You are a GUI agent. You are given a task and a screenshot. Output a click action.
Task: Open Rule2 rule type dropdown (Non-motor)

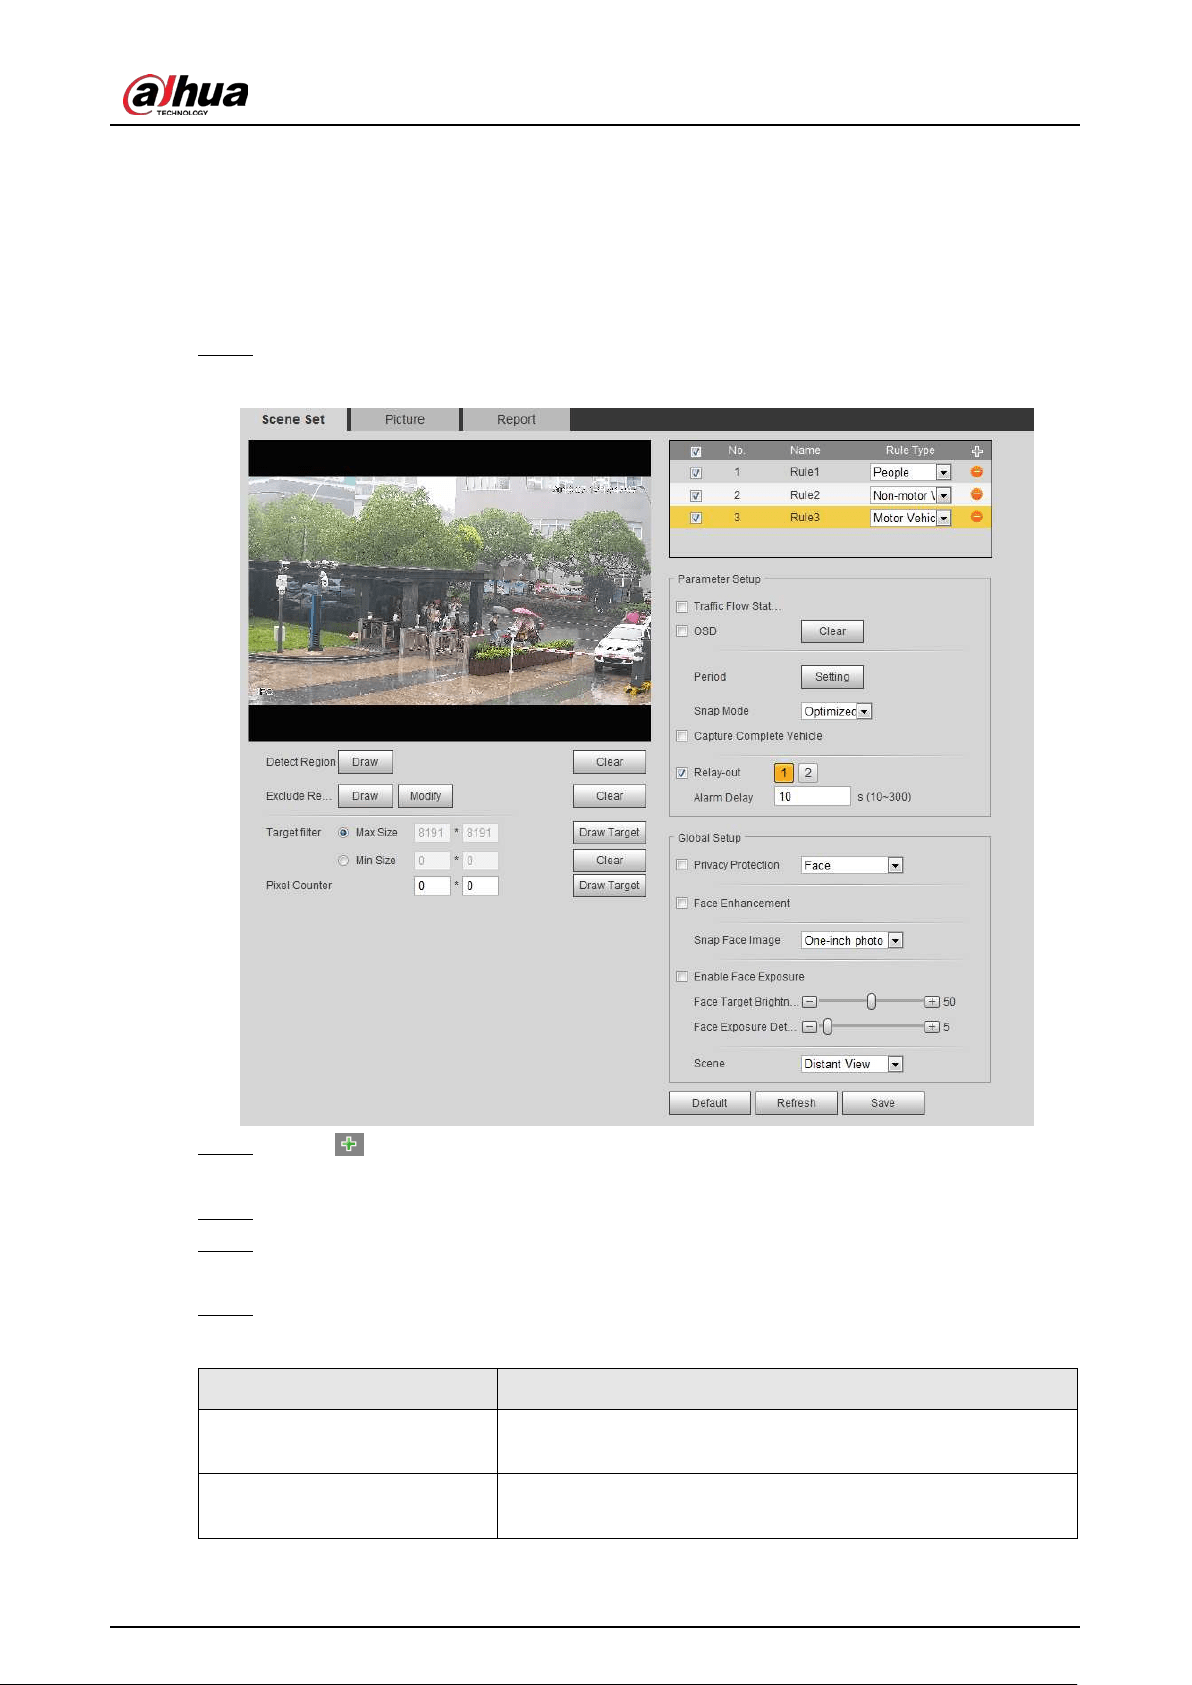[910, 495]
